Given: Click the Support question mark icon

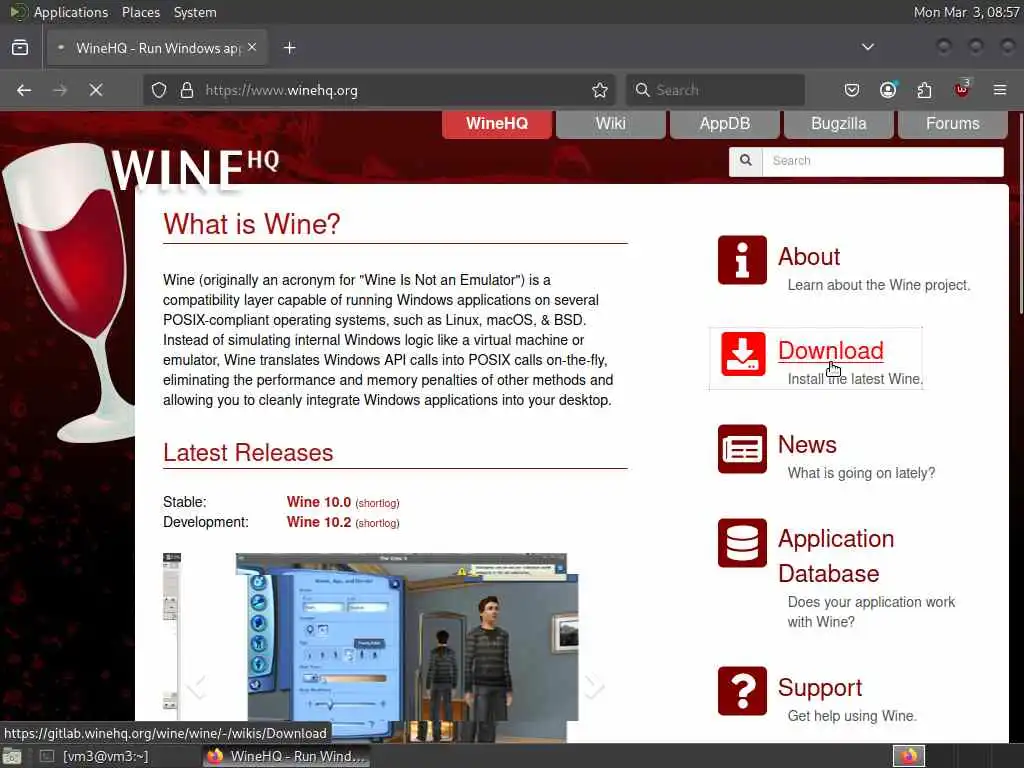Looking at the screenshot, I should click(x=742, y=691).
